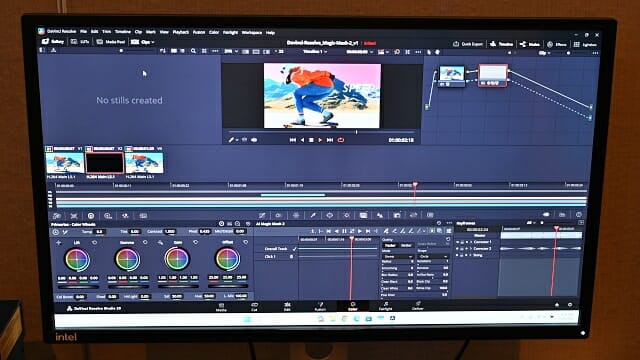Pick black point beside Lift
Viewport: 640px width, 360px height.
58,243
